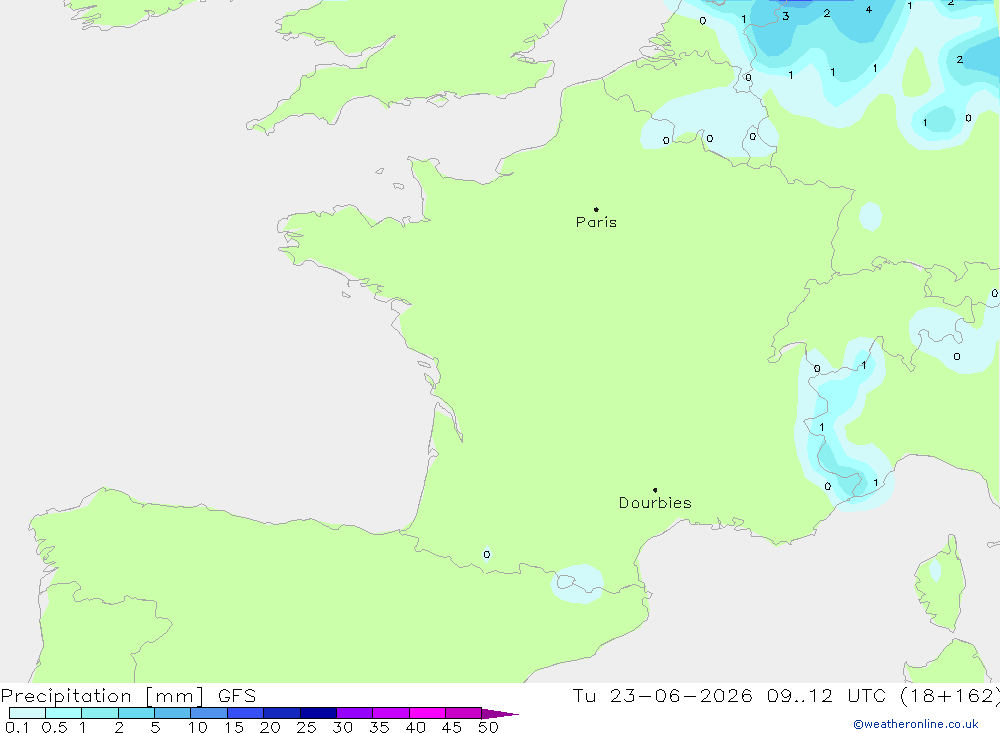Click the 2–5 mm legend swatch
Viewport: 1000px width, 733px height.
click(x=136, y=713)
